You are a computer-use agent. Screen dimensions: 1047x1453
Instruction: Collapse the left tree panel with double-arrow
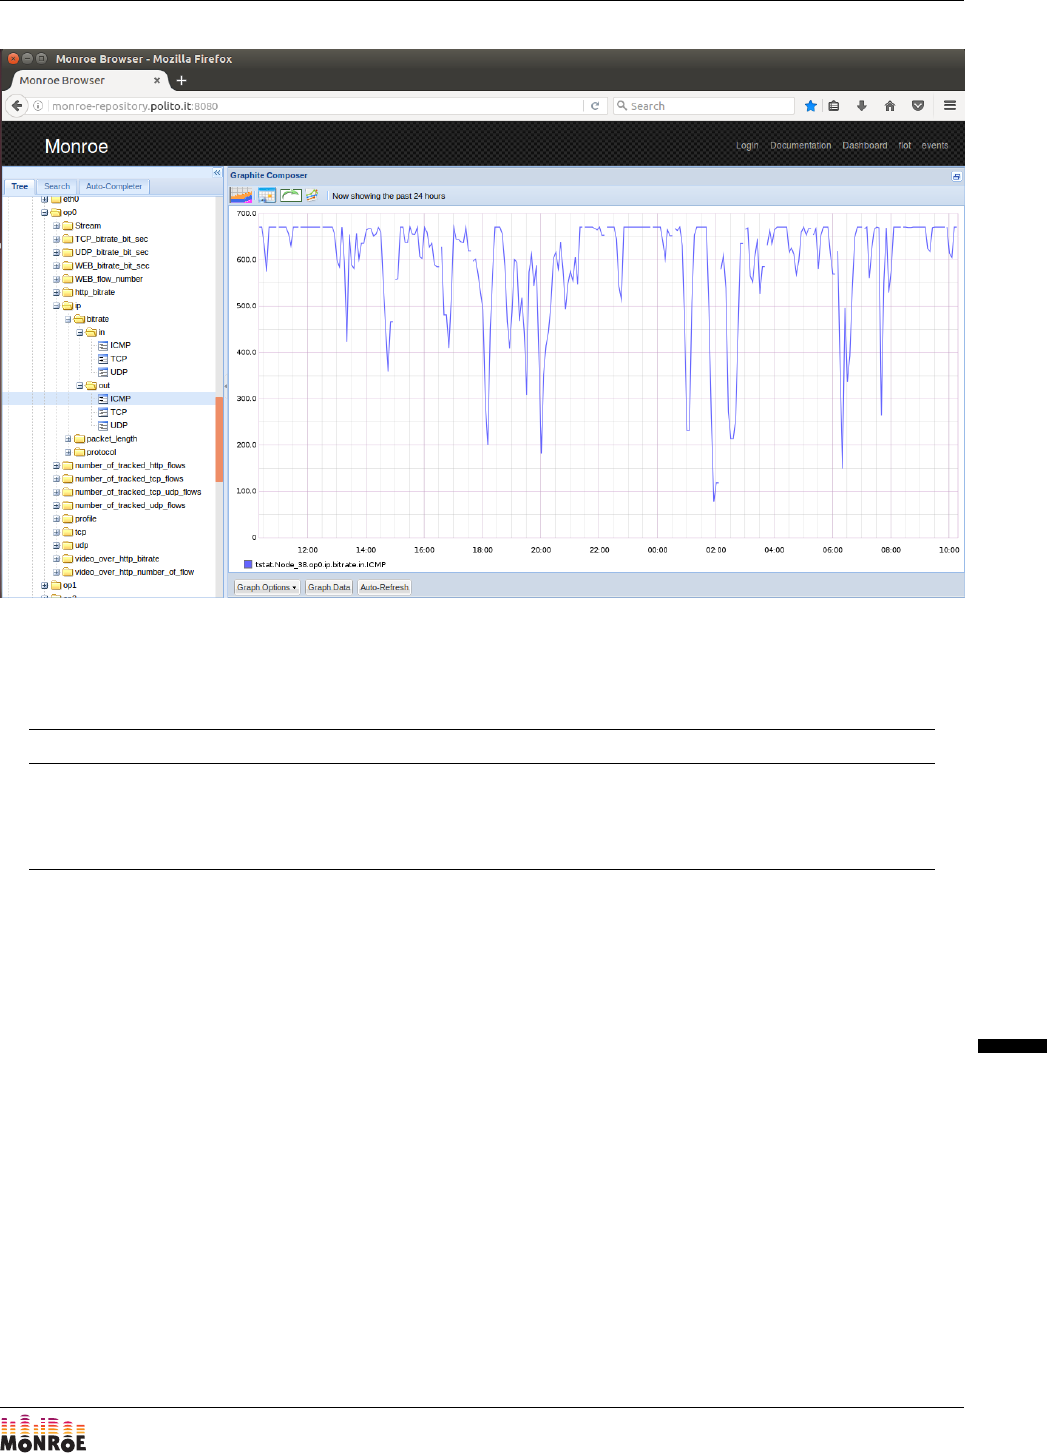click(x=217, y=173)
